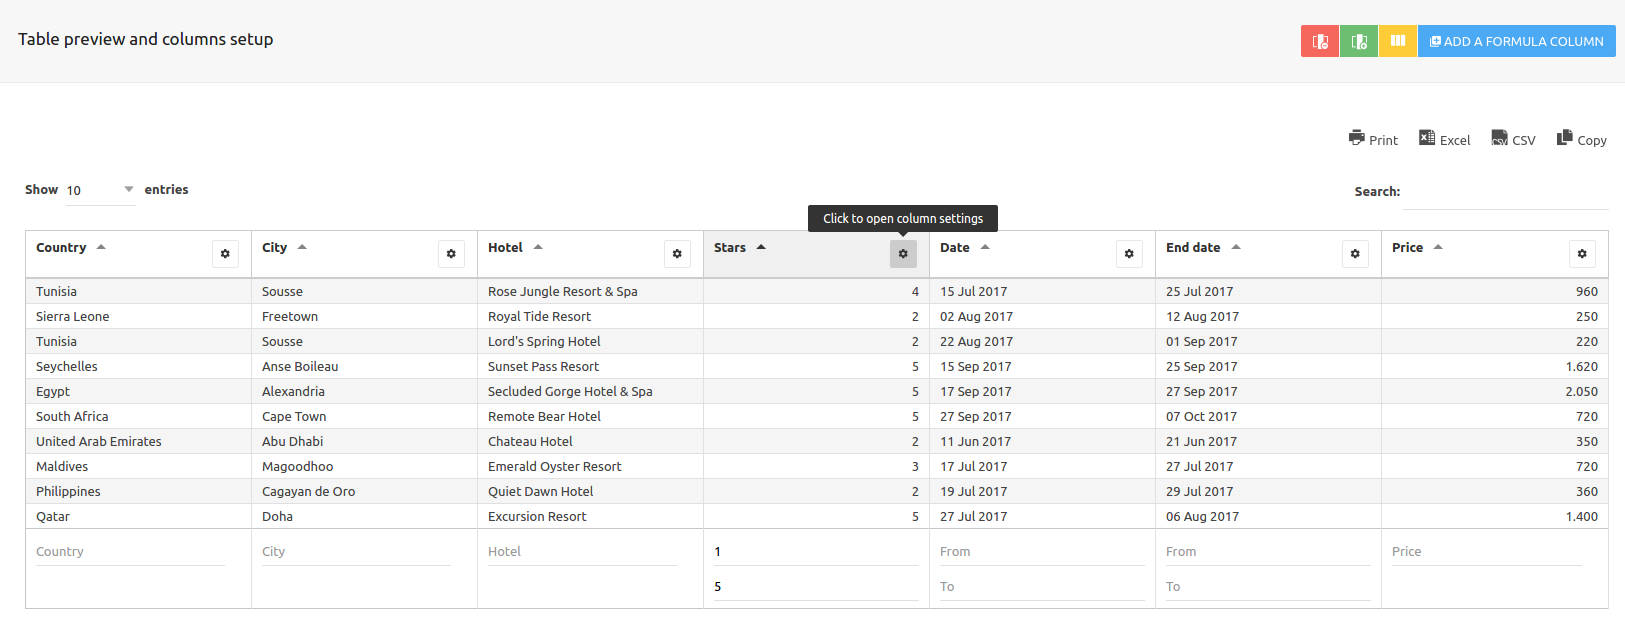Click the Cagayan de Oro city cell
1625x619 pixels.
364,491
